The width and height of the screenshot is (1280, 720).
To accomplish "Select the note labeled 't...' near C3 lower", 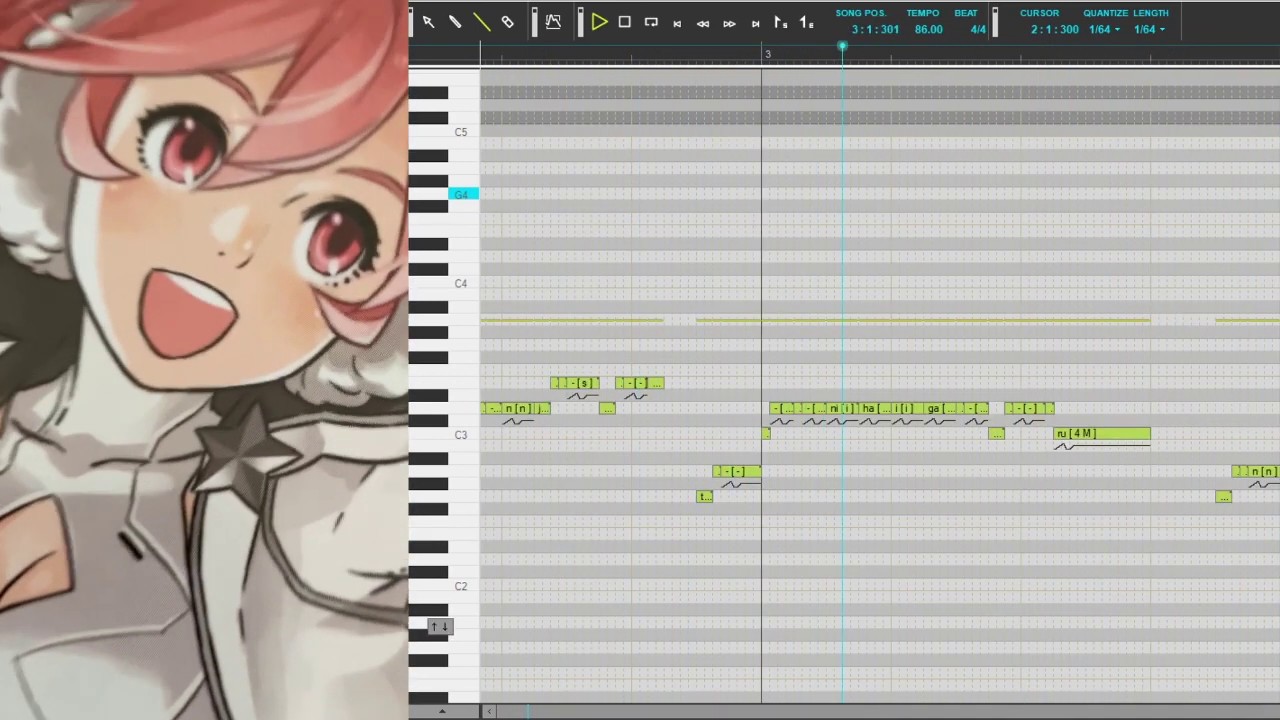I will (x=705, y=497).
